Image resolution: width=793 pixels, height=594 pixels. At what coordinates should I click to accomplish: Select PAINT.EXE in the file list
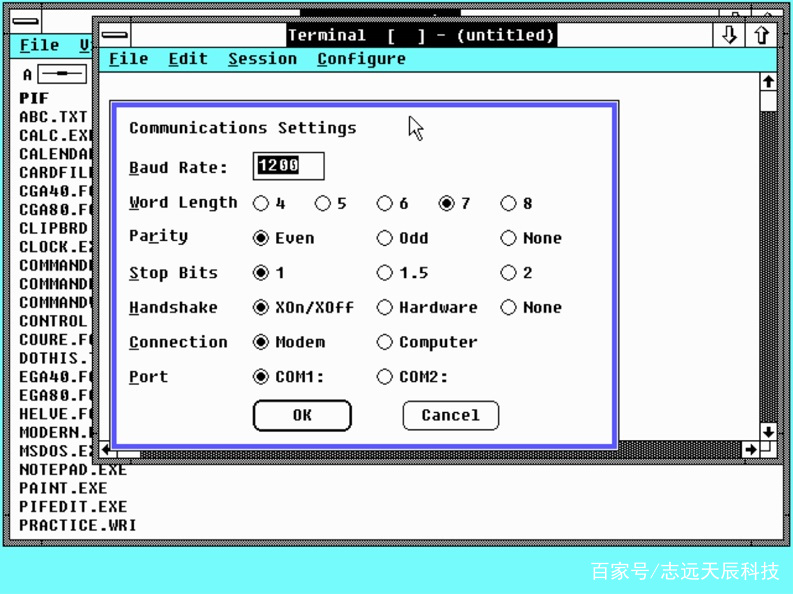coord(63,488)
